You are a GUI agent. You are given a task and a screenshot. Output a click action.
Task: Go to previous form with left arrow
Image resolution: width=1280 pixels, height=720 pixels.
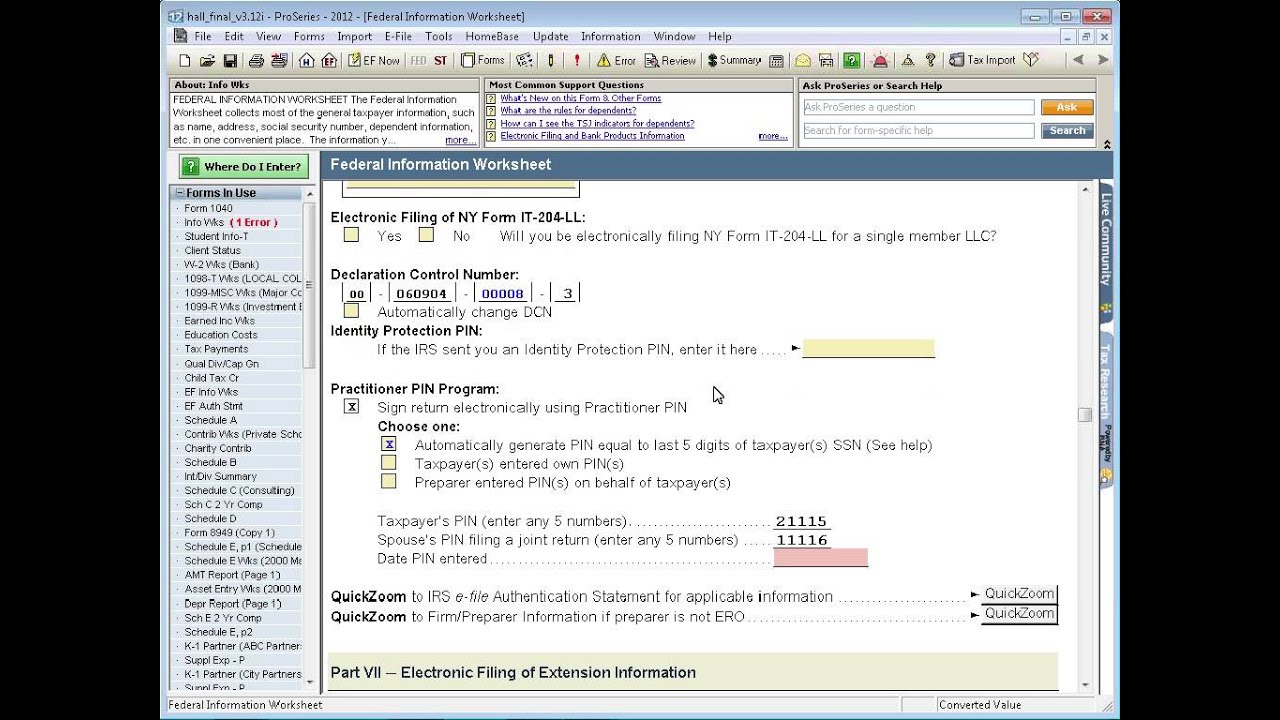coord(1078,60)
